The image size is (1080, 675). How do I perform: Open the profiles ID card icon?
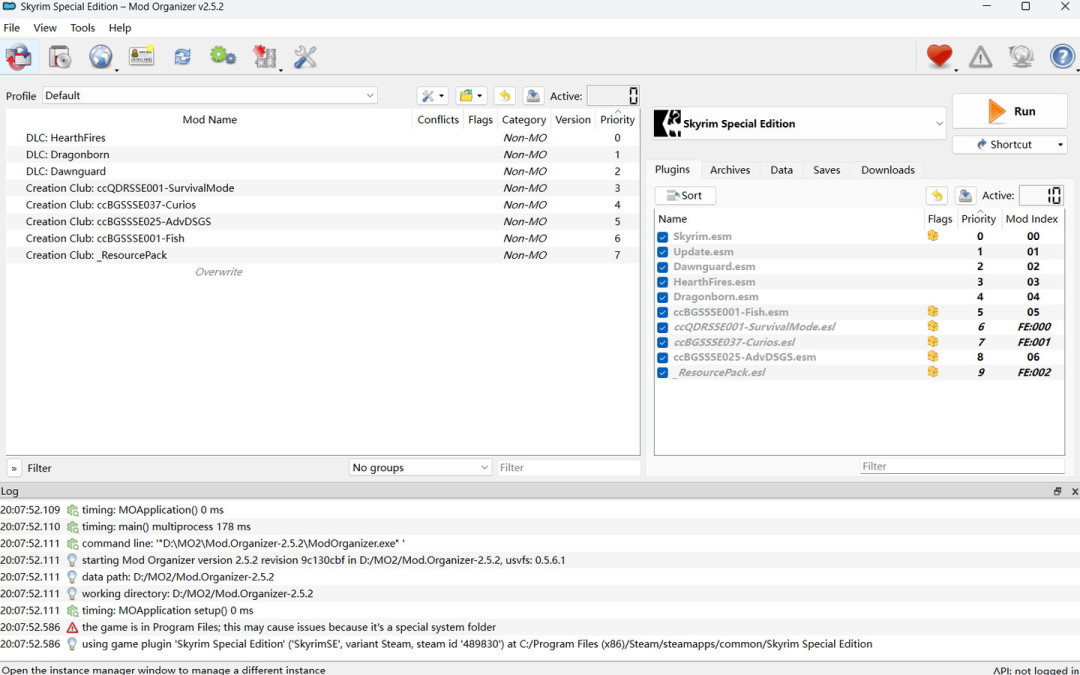(141, 56)
